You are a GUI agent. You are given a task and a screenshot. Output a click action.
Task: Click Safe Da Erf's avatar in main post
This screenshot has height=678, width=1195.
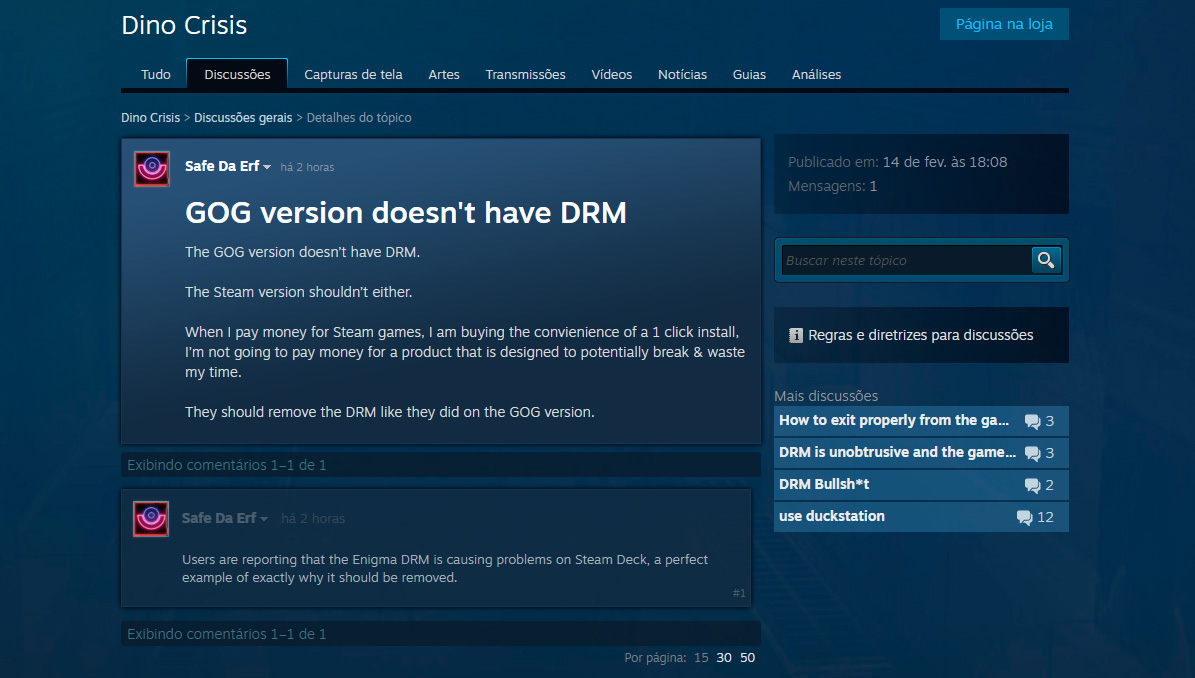(x=152, y=169)
